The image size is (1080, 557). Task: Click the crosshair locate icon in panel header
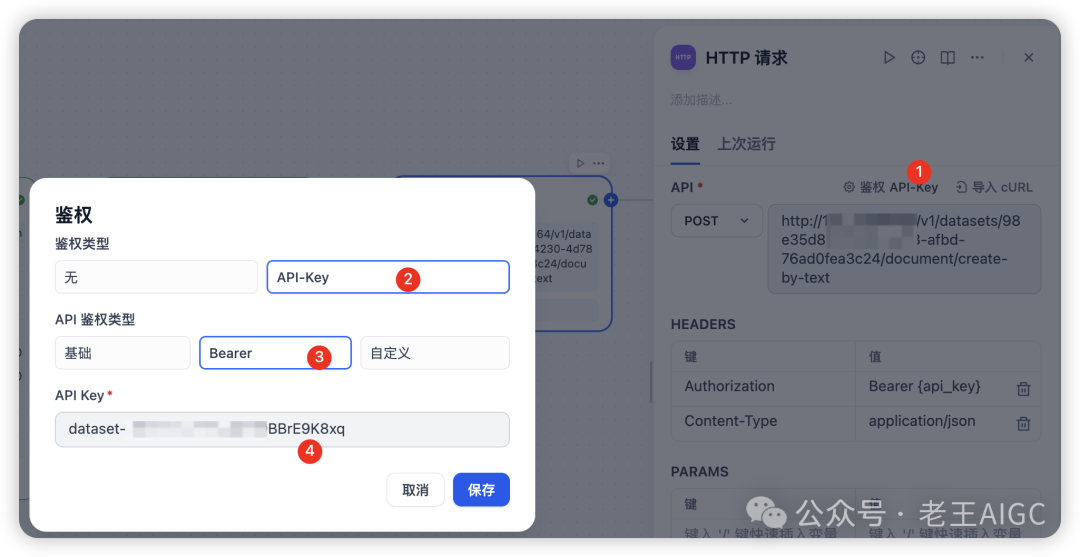tap(918, 58)
